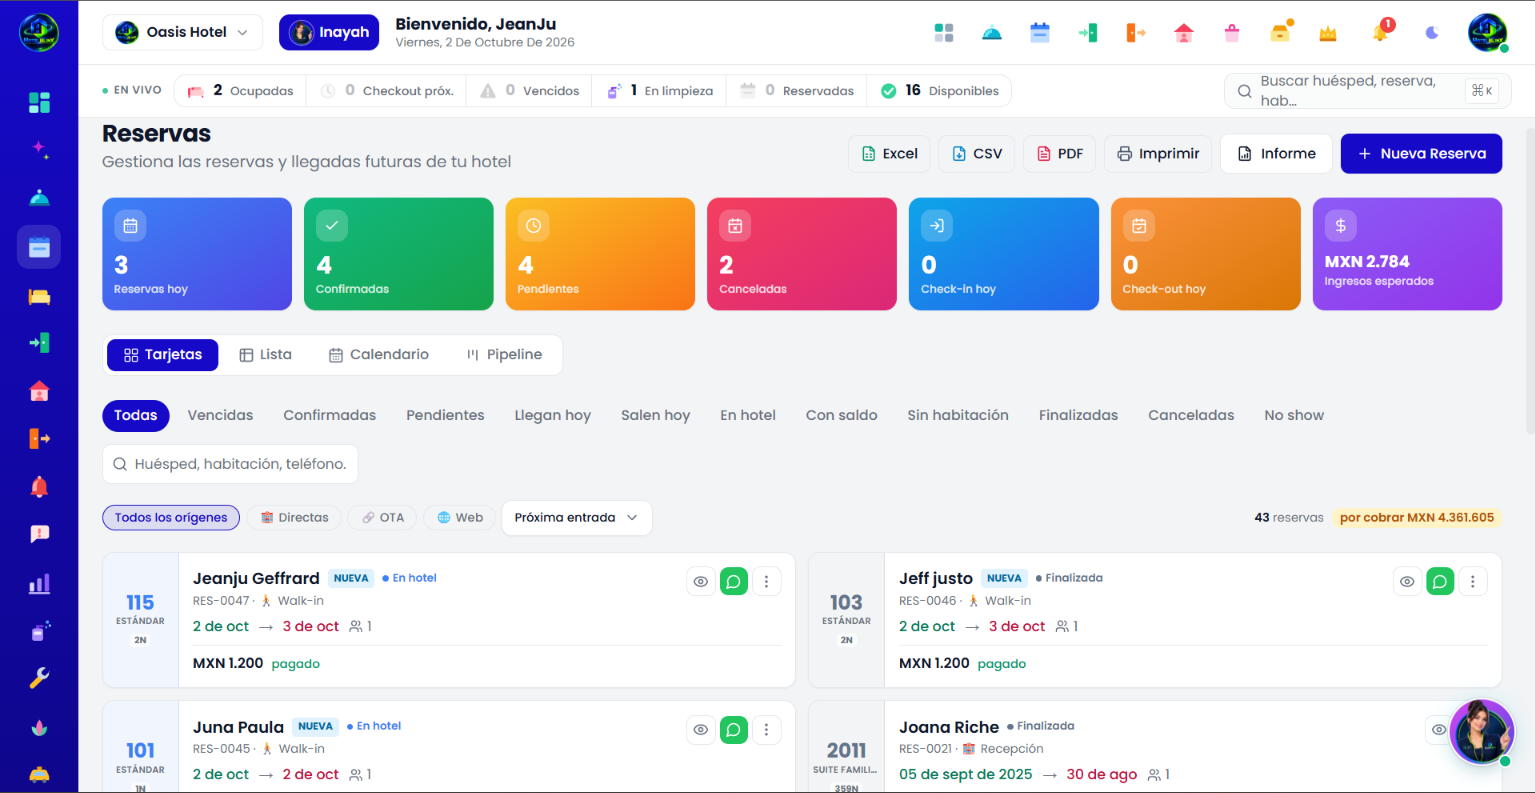
Task: Open the virtual assistant avatar bubble
Action: (1482, 732)
